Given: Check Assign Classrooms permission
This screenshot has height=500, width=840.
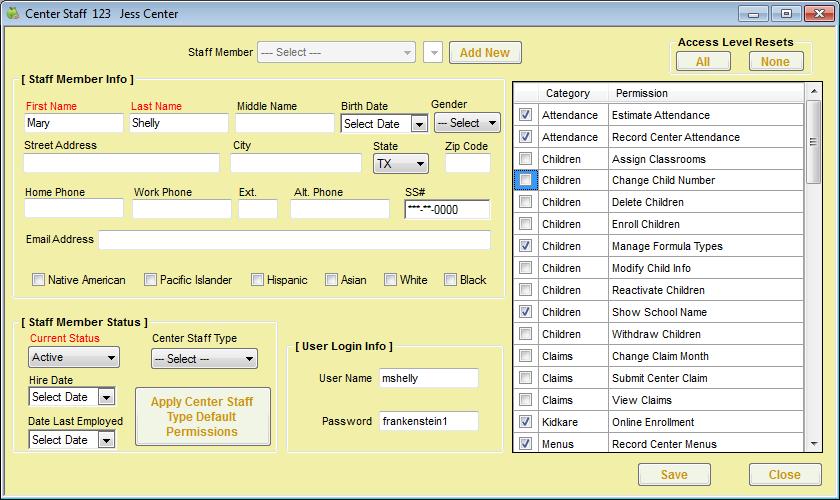Looking at the screenshot, I should tap(526, 159).
